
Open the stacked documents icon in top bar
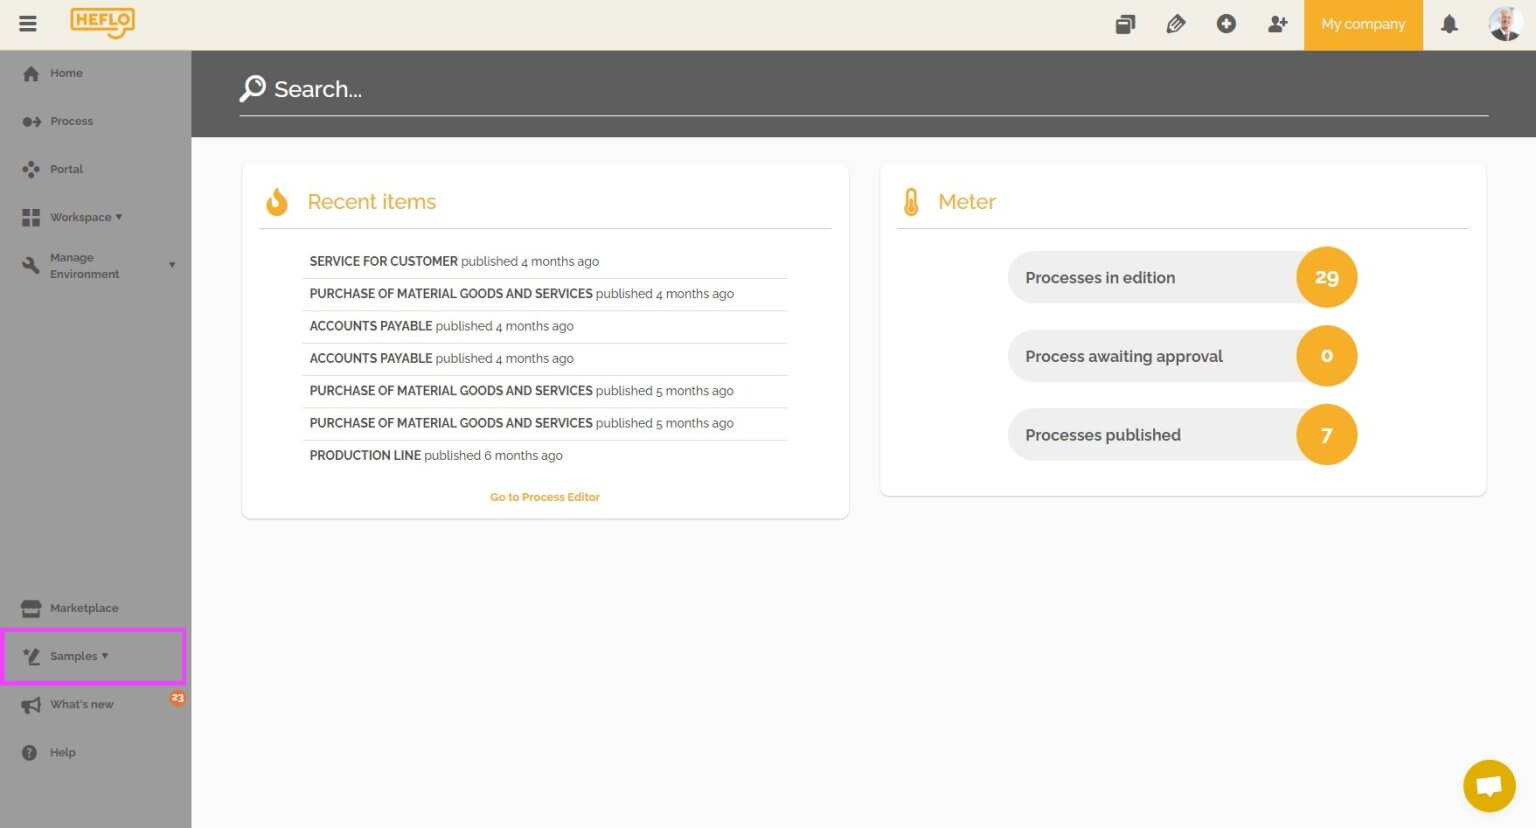pos(1125,24)
